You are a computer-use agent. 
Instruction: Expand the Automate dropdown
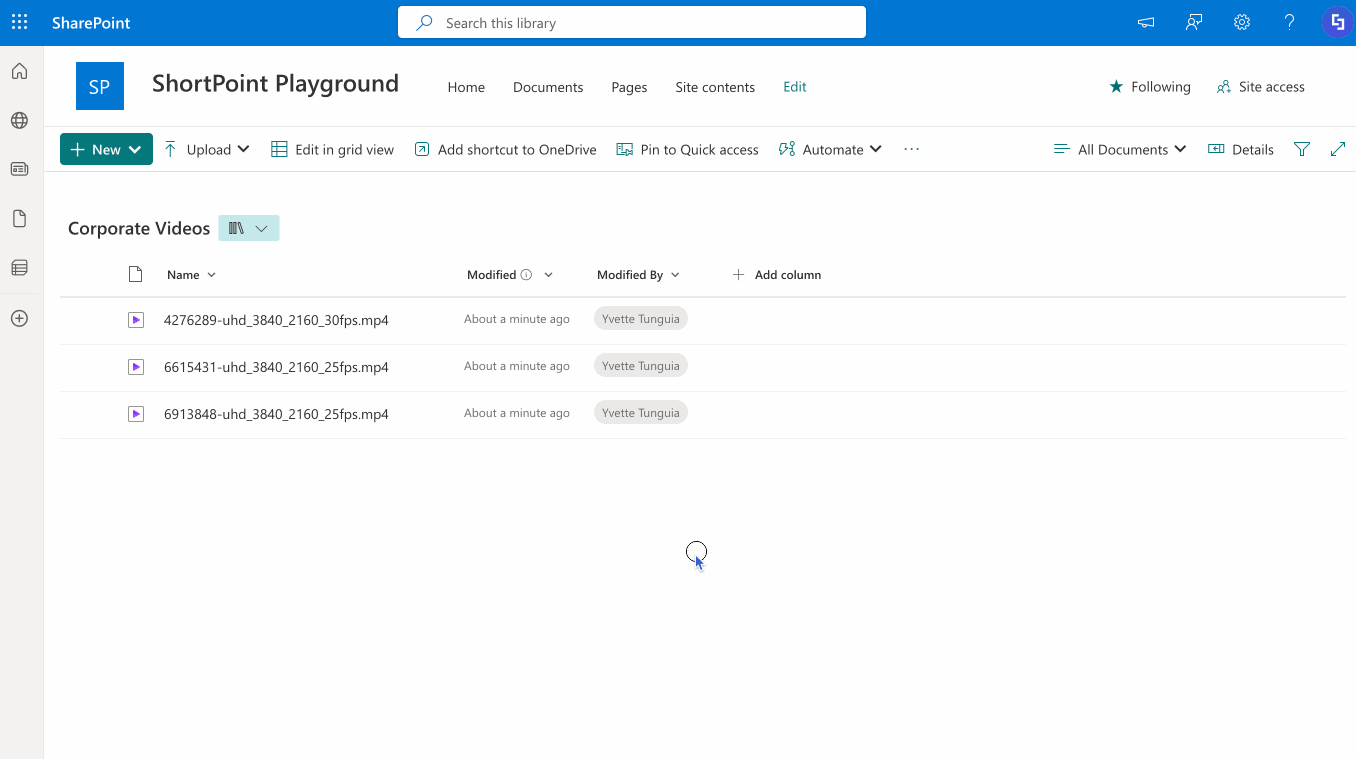(830, 148)
